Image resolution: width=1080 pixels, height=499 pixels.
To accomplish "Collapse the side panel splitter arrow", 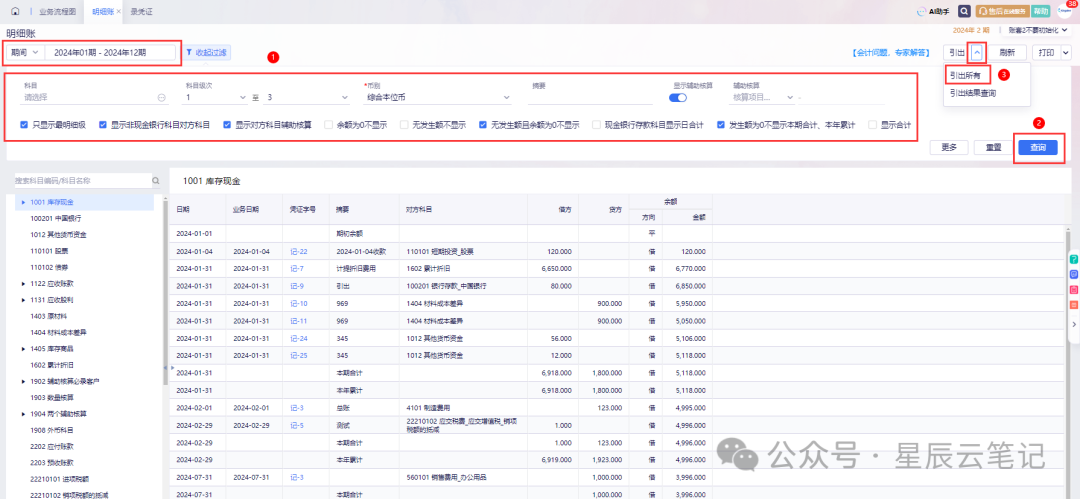I will click(x=165, y=368).
